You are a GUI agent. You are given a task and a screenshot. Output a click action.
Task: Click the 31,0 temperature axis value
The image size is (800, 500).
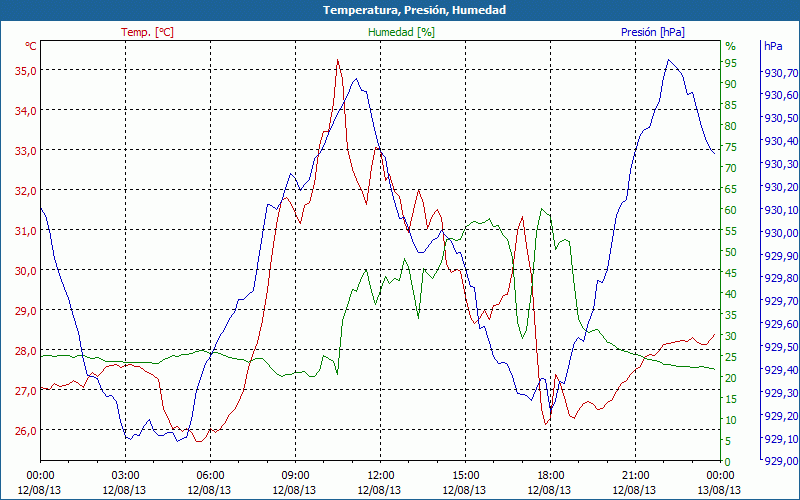[26, 231]
